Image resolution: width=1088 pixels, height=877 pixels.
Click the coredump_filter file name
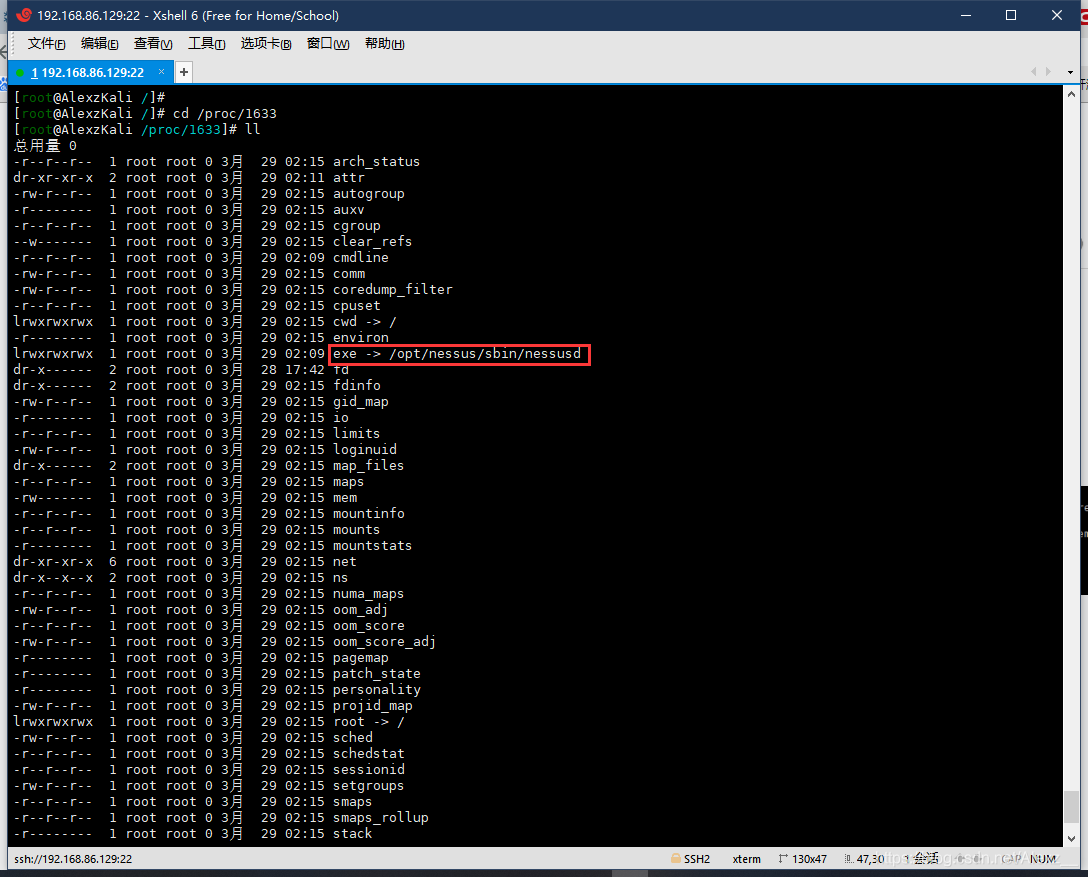pos(393,289)
